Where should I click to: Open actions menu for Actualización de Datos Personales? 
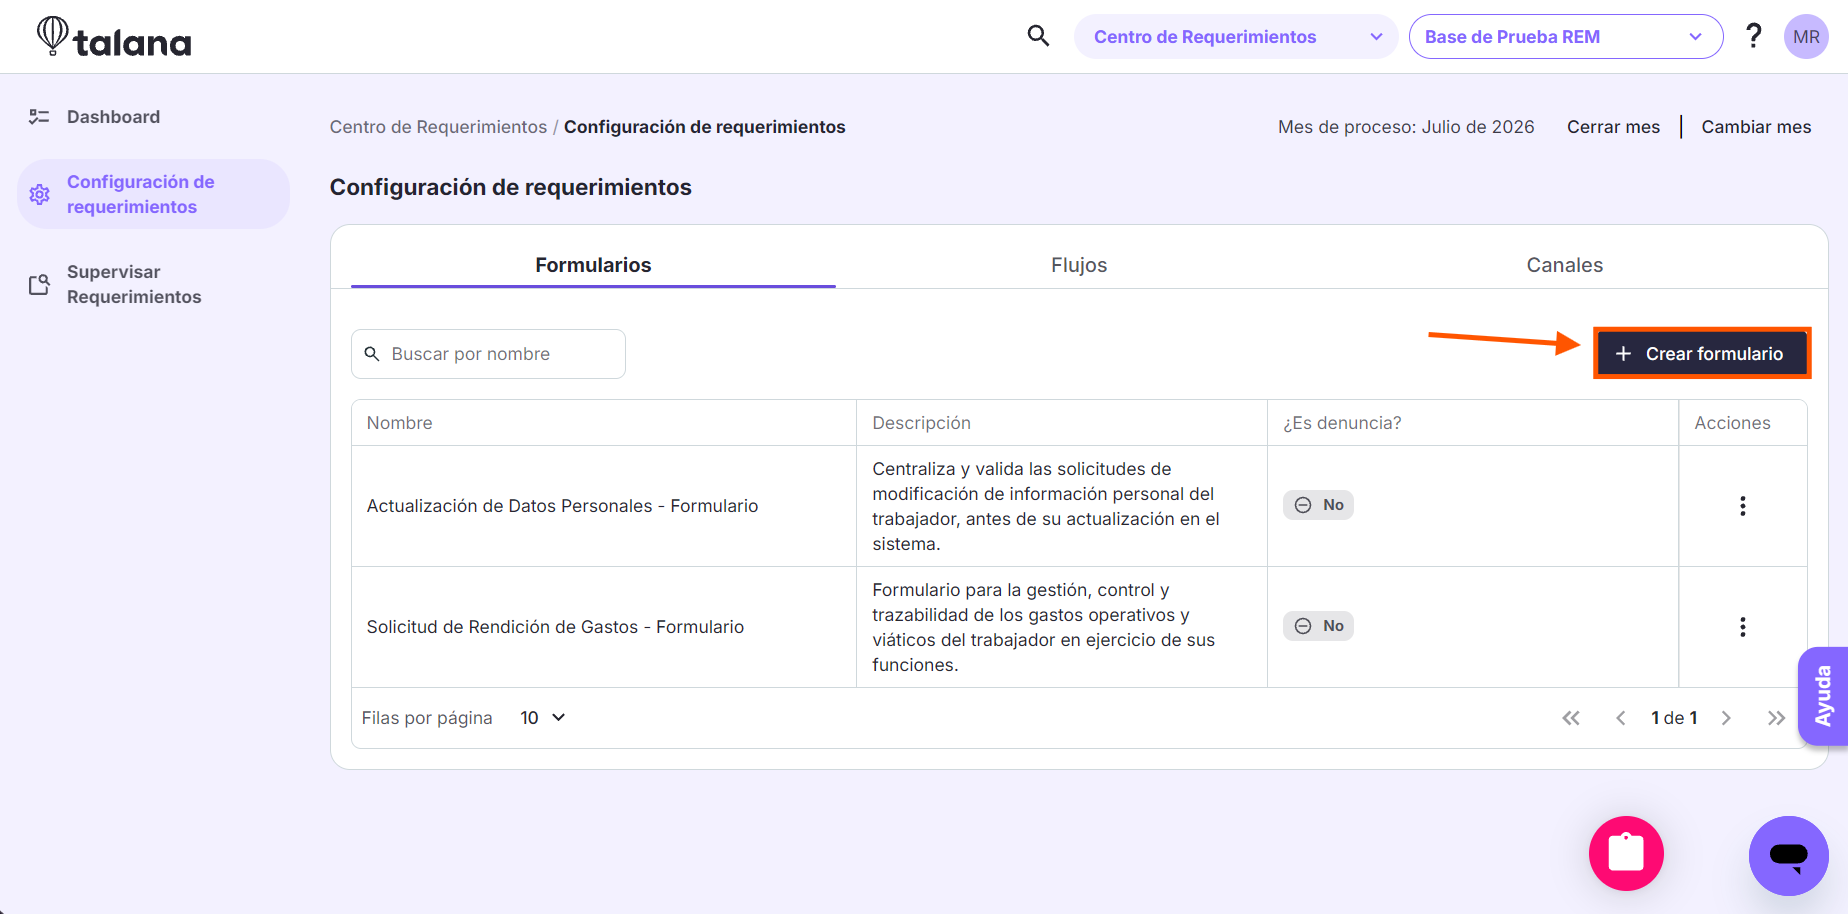coord(1742,506)
